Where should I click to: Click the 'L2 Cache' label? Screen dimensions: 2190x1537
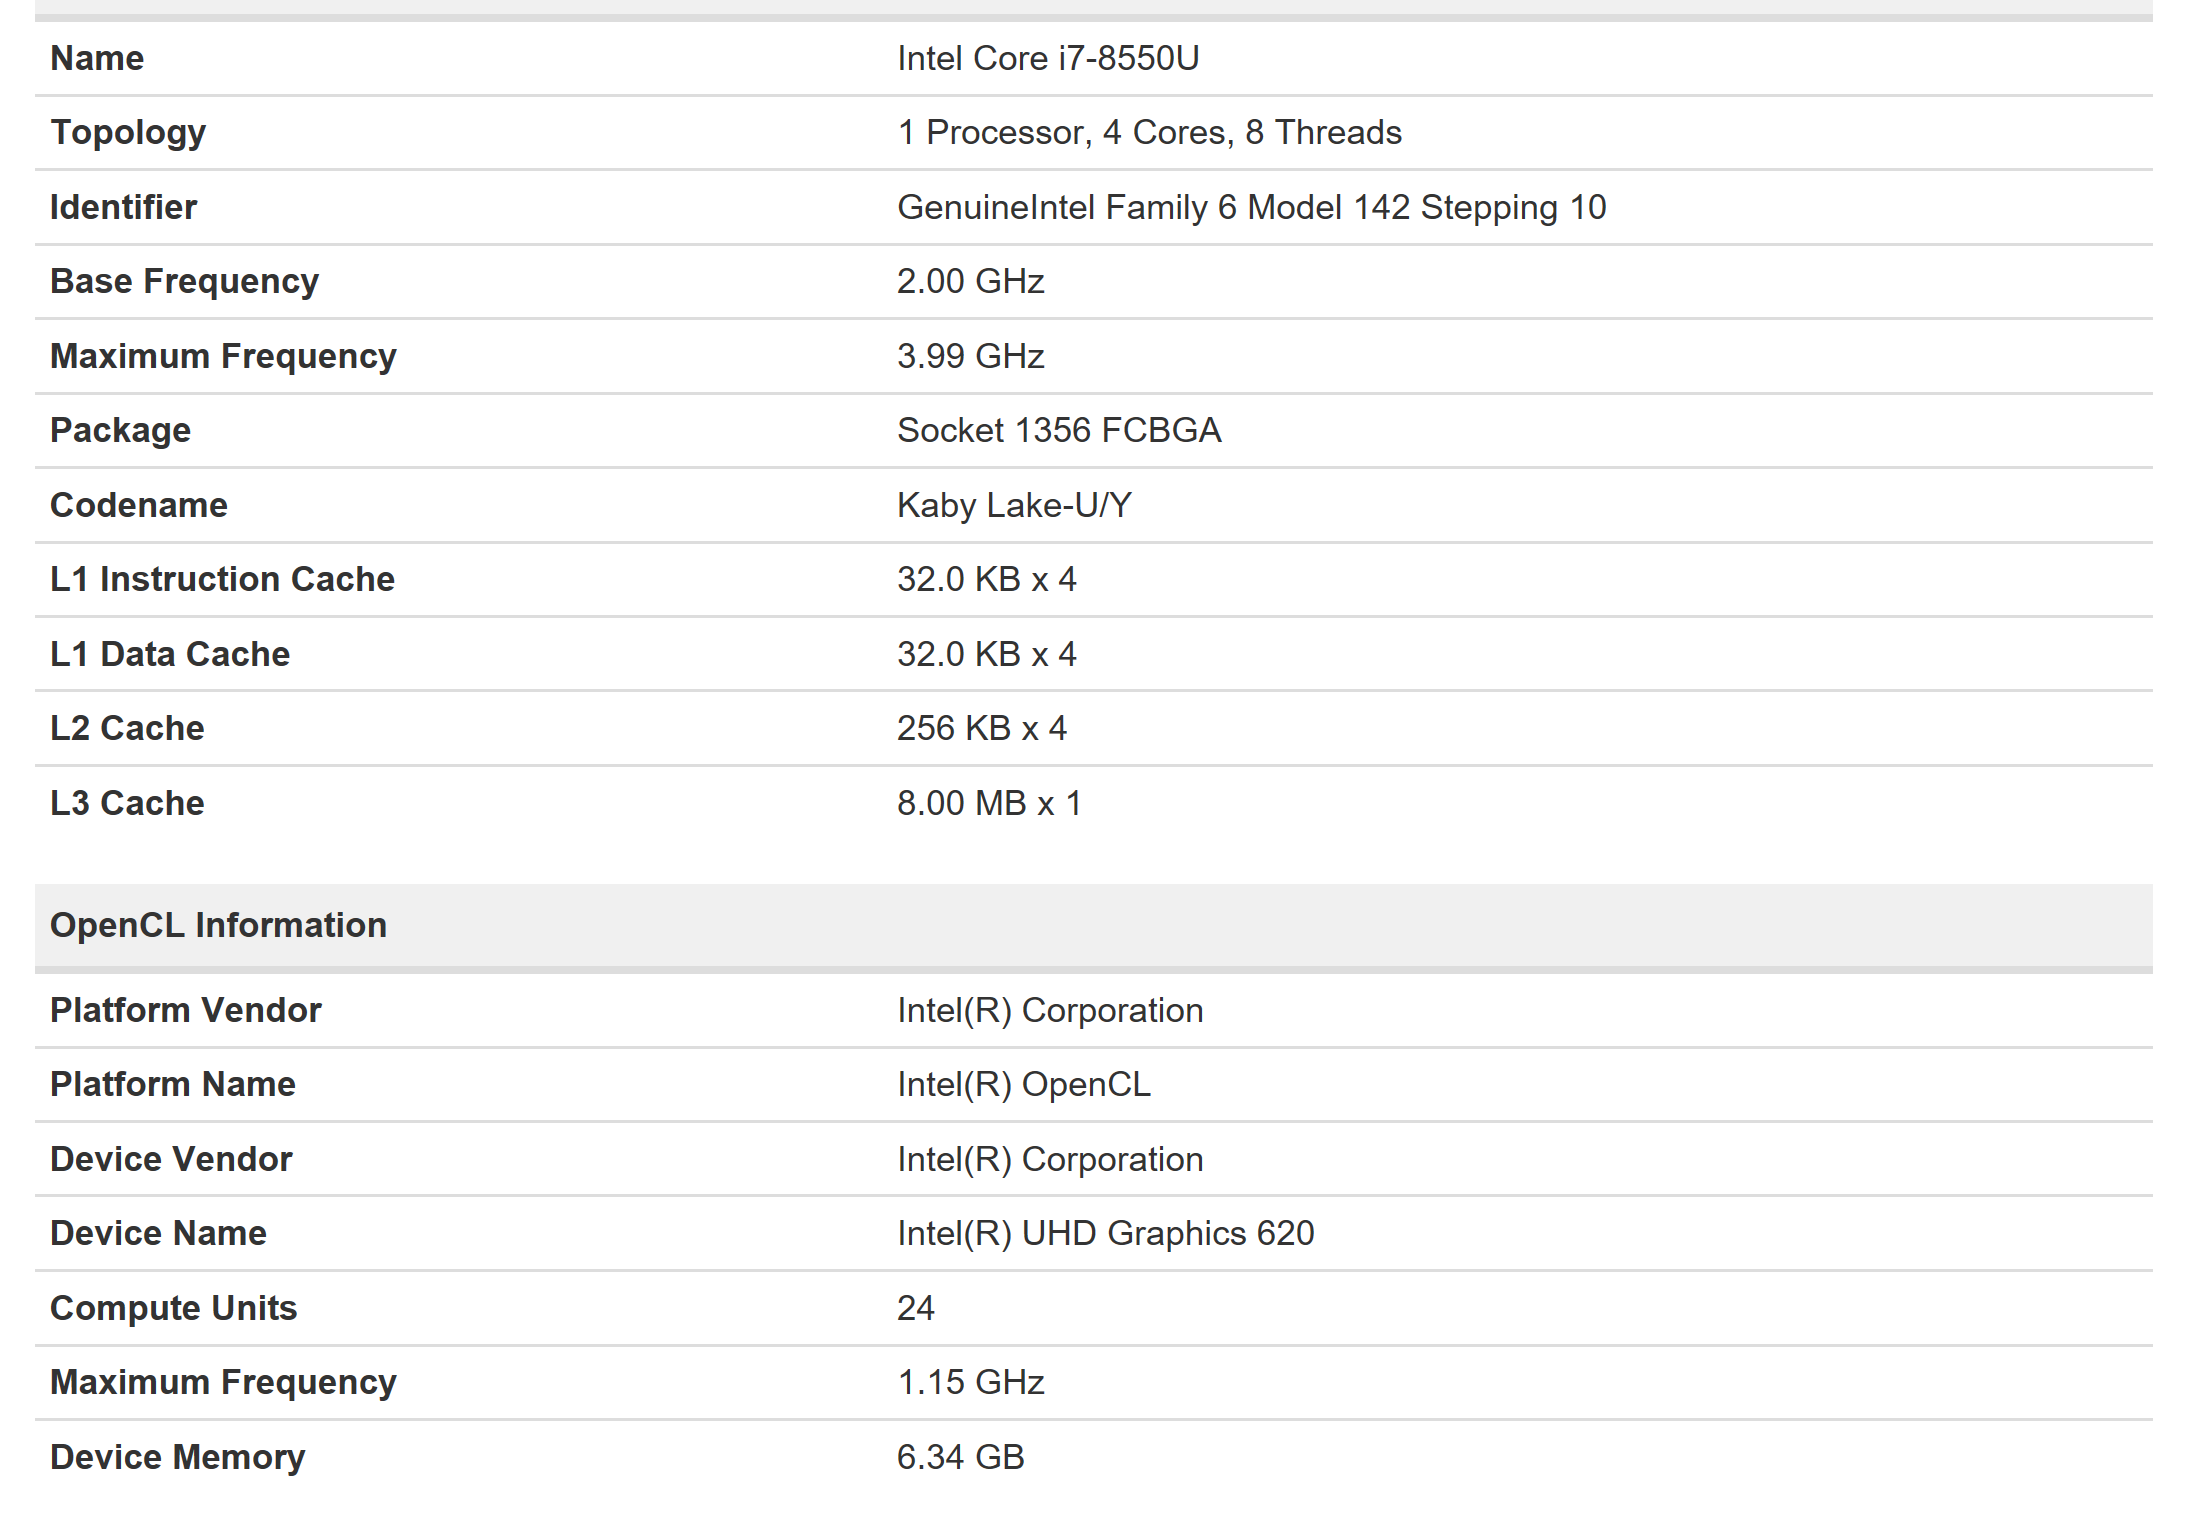pyautogui.click(x=127, y=728)
